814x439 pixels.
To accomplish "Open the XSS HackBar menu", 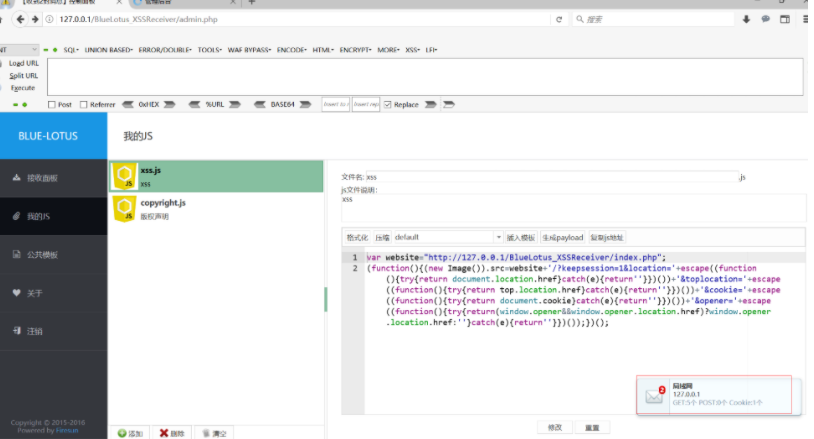I will [413, 50].
